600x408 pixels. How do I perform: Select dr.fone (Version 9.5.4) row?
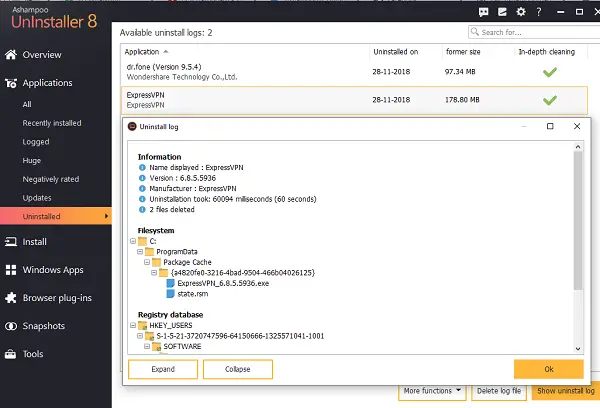pyautogui.click(x=354, y=72)
